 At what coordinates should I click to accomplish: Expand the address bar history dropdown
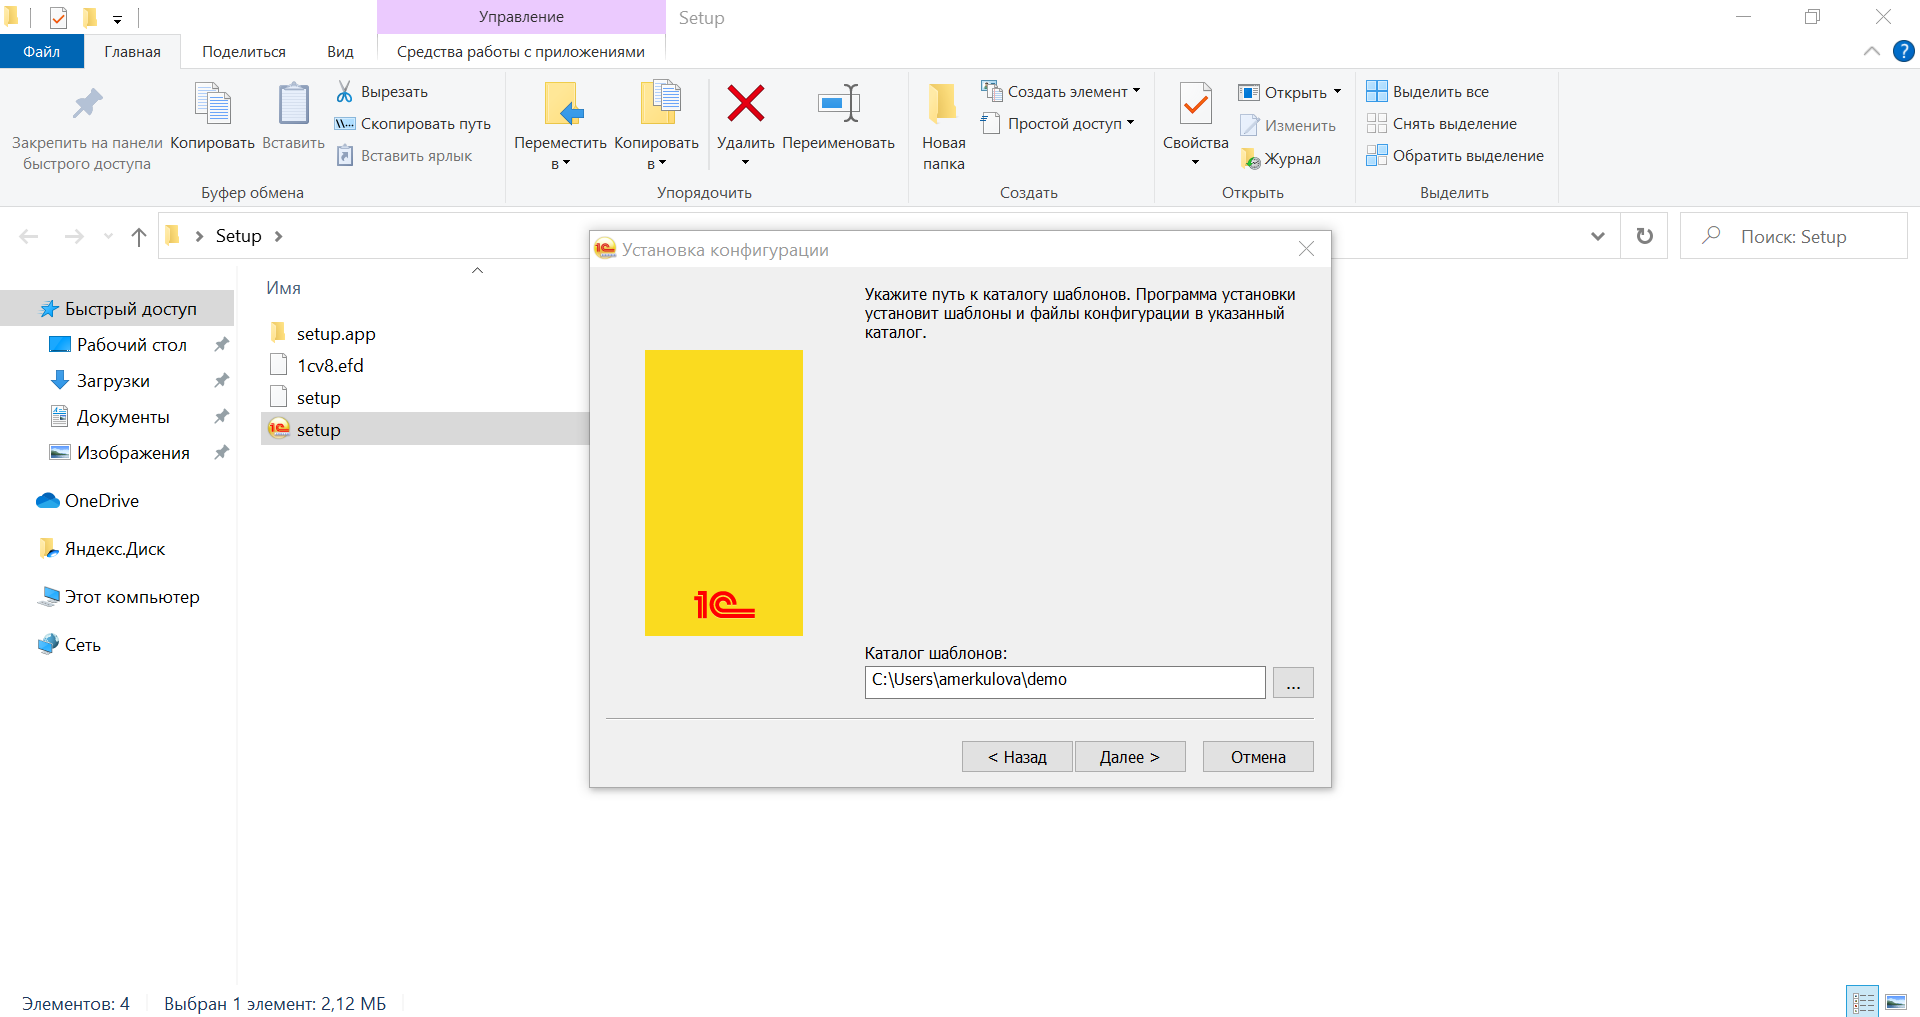(1597, 236)
